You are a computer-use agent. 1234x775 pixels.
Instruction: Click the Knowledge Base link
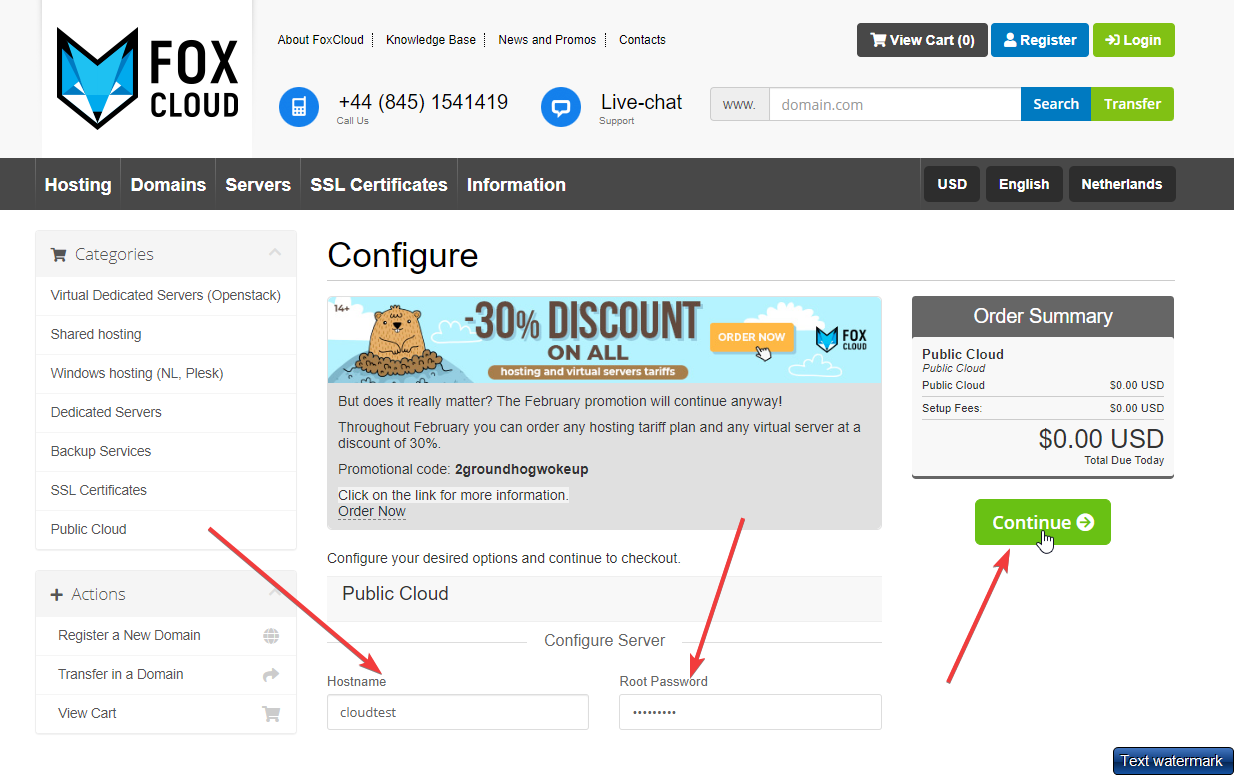tap(431, 40)
